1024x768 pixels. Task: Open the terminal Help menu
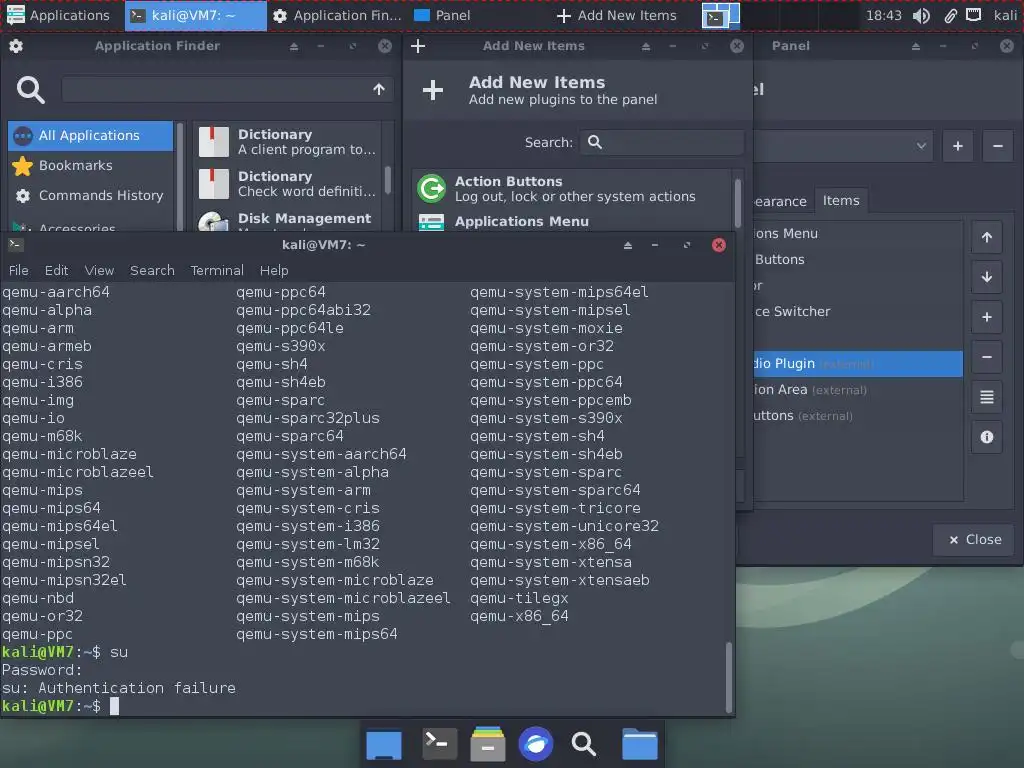pyautogui.click(x=274, y=270)
